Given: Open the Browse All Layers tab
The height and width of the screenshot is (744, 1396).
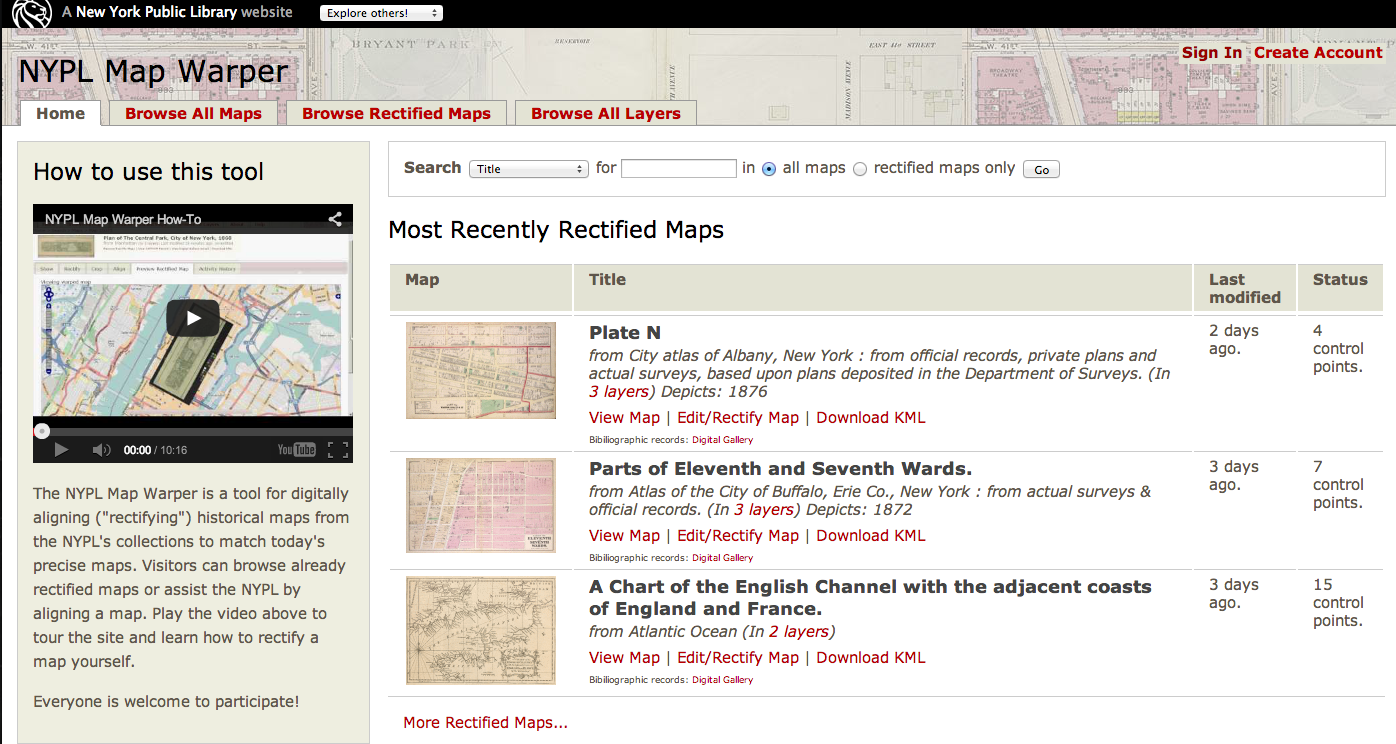Looking at the screenshot, I should point(606,113).
